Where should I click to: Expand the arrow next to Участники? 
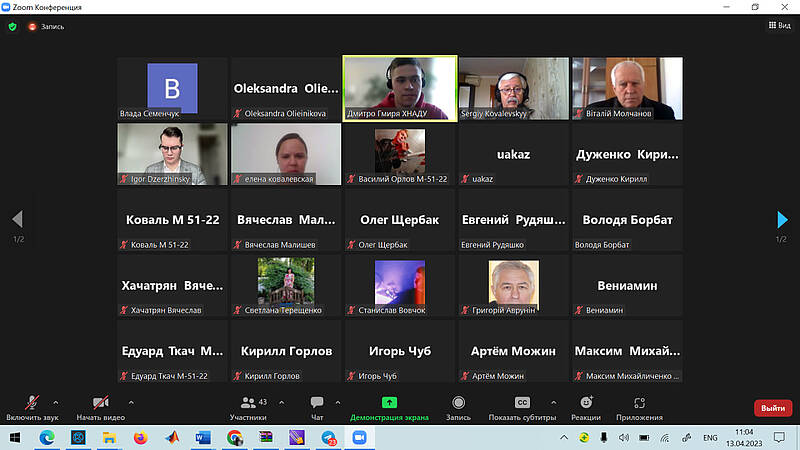coord(281,401)
